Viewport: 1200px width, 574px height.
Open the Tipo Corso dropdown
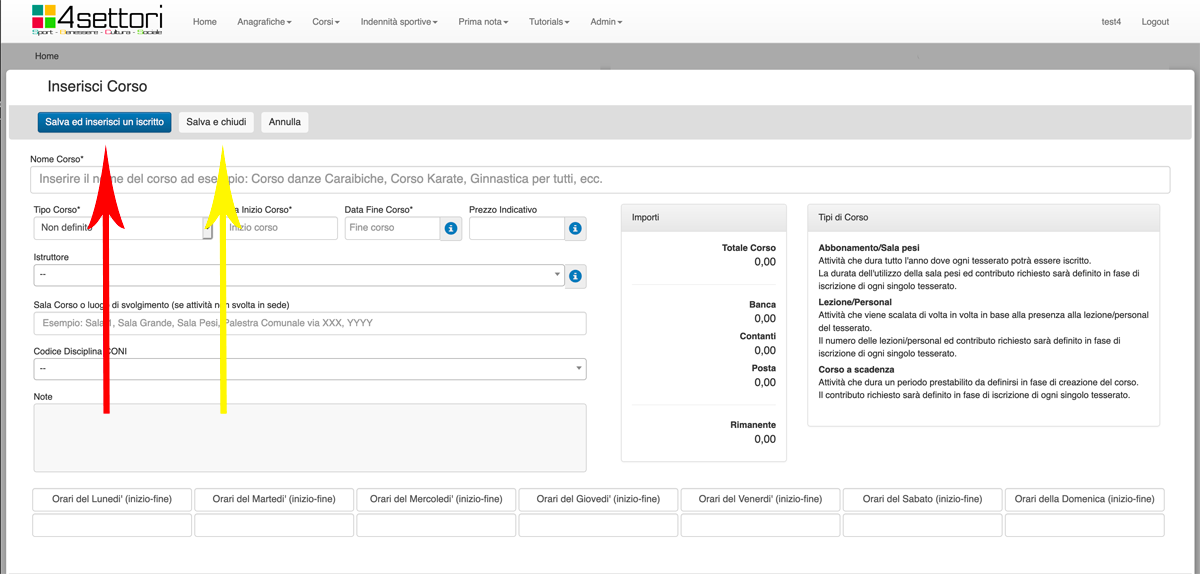tap(160, 228)
